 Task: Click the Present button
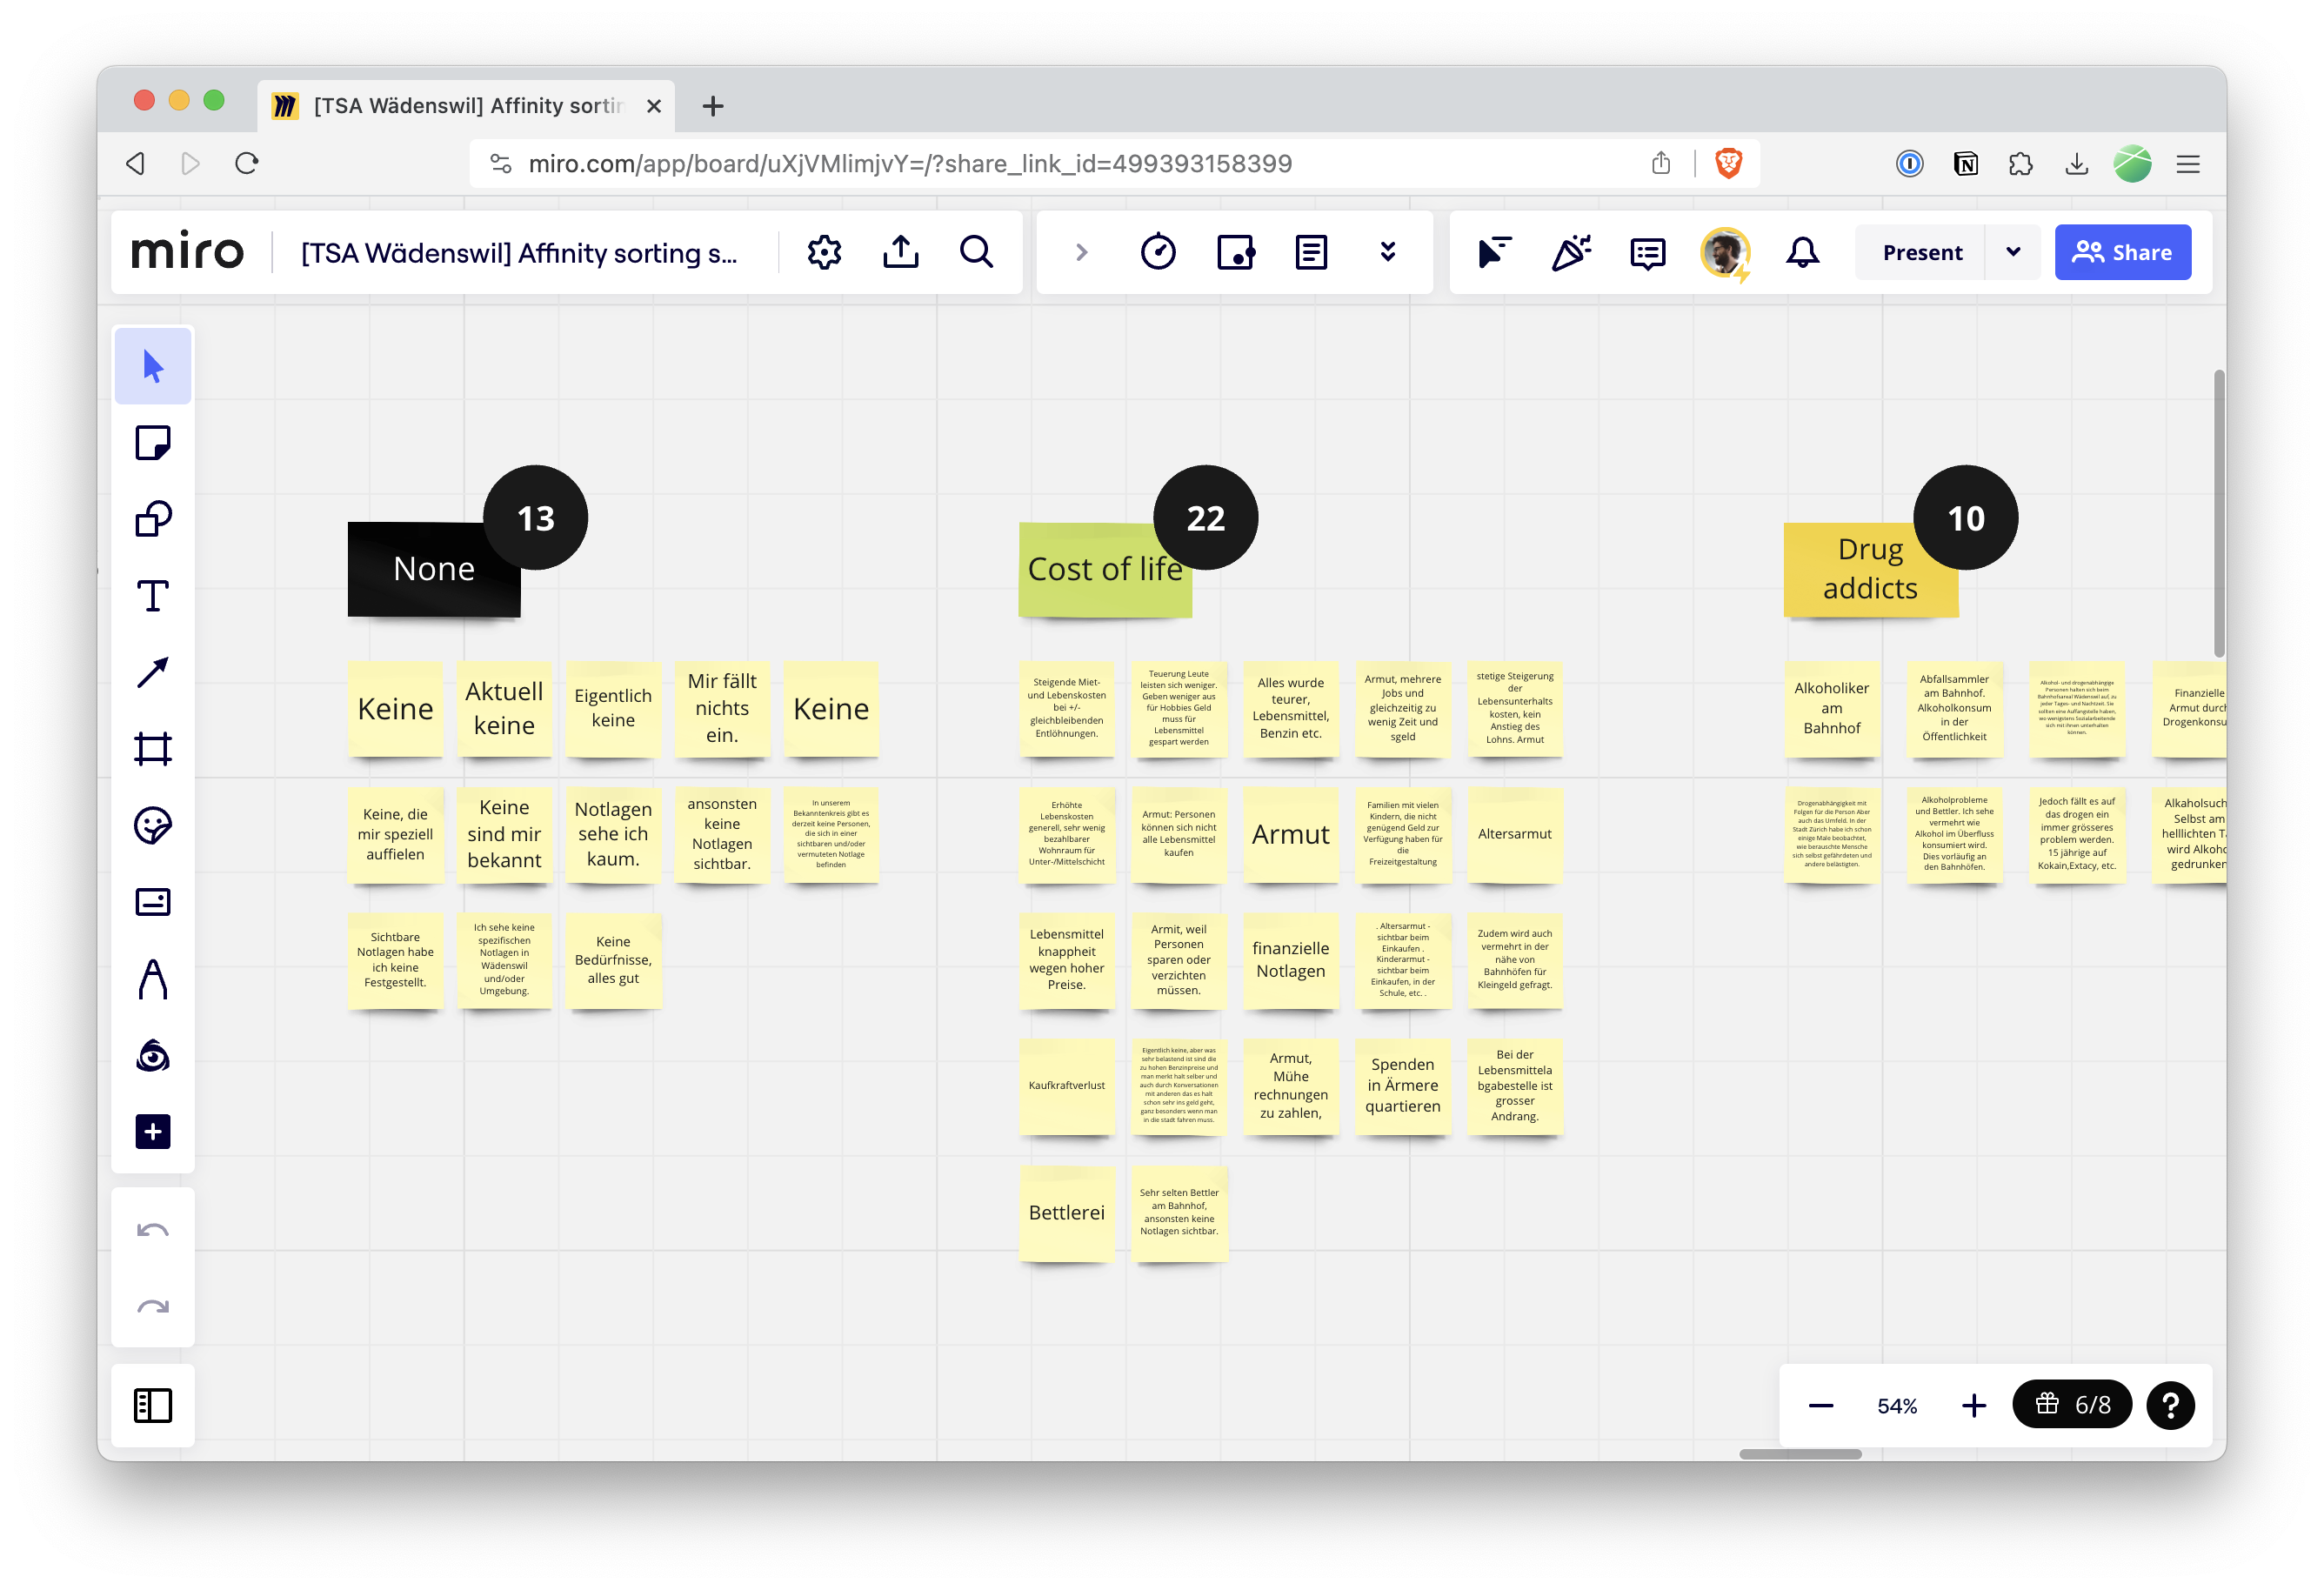coord(1921,252)
